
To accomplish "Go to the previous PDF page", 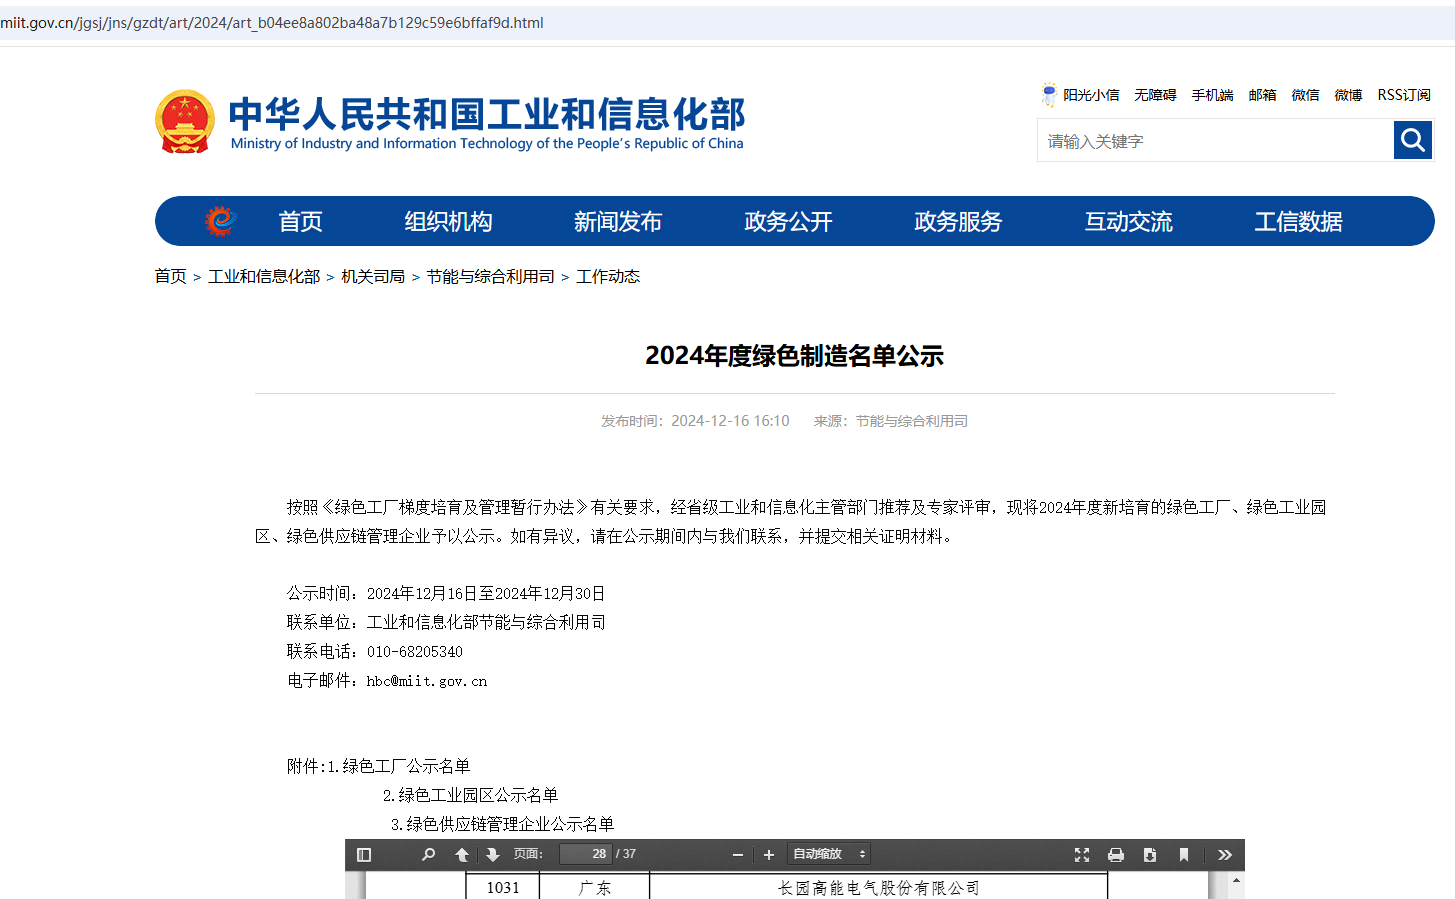I will 461,854.
